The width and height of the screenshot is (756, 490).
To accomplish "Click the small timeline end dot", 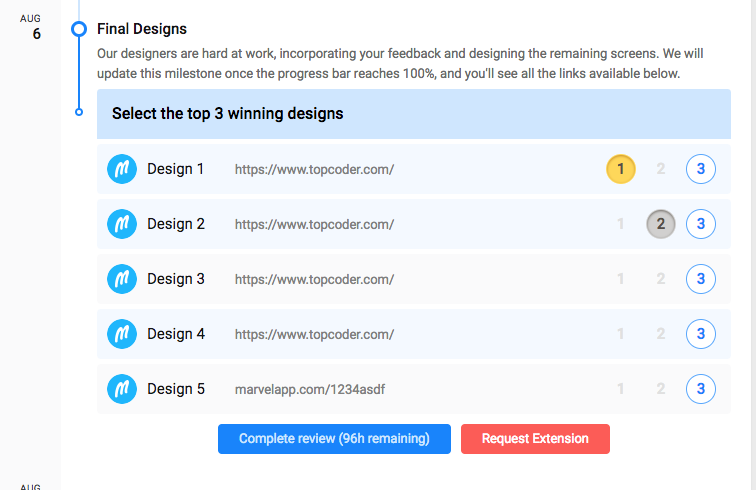I will coord(79,112).
